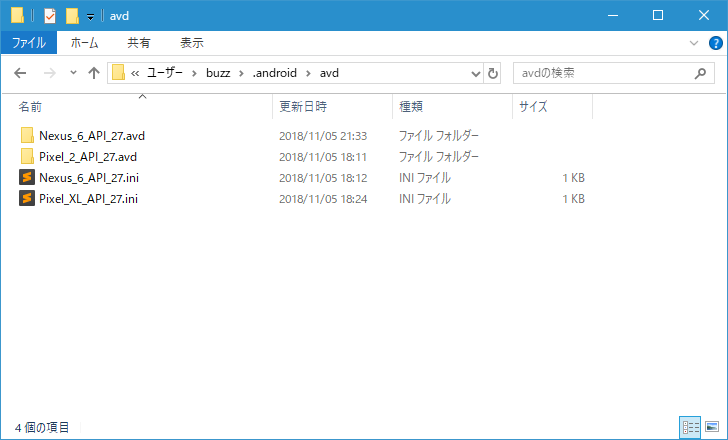Switch to the 表示 ribbon tab
This screenshot has width=728, height=440.
click(192, 43)
